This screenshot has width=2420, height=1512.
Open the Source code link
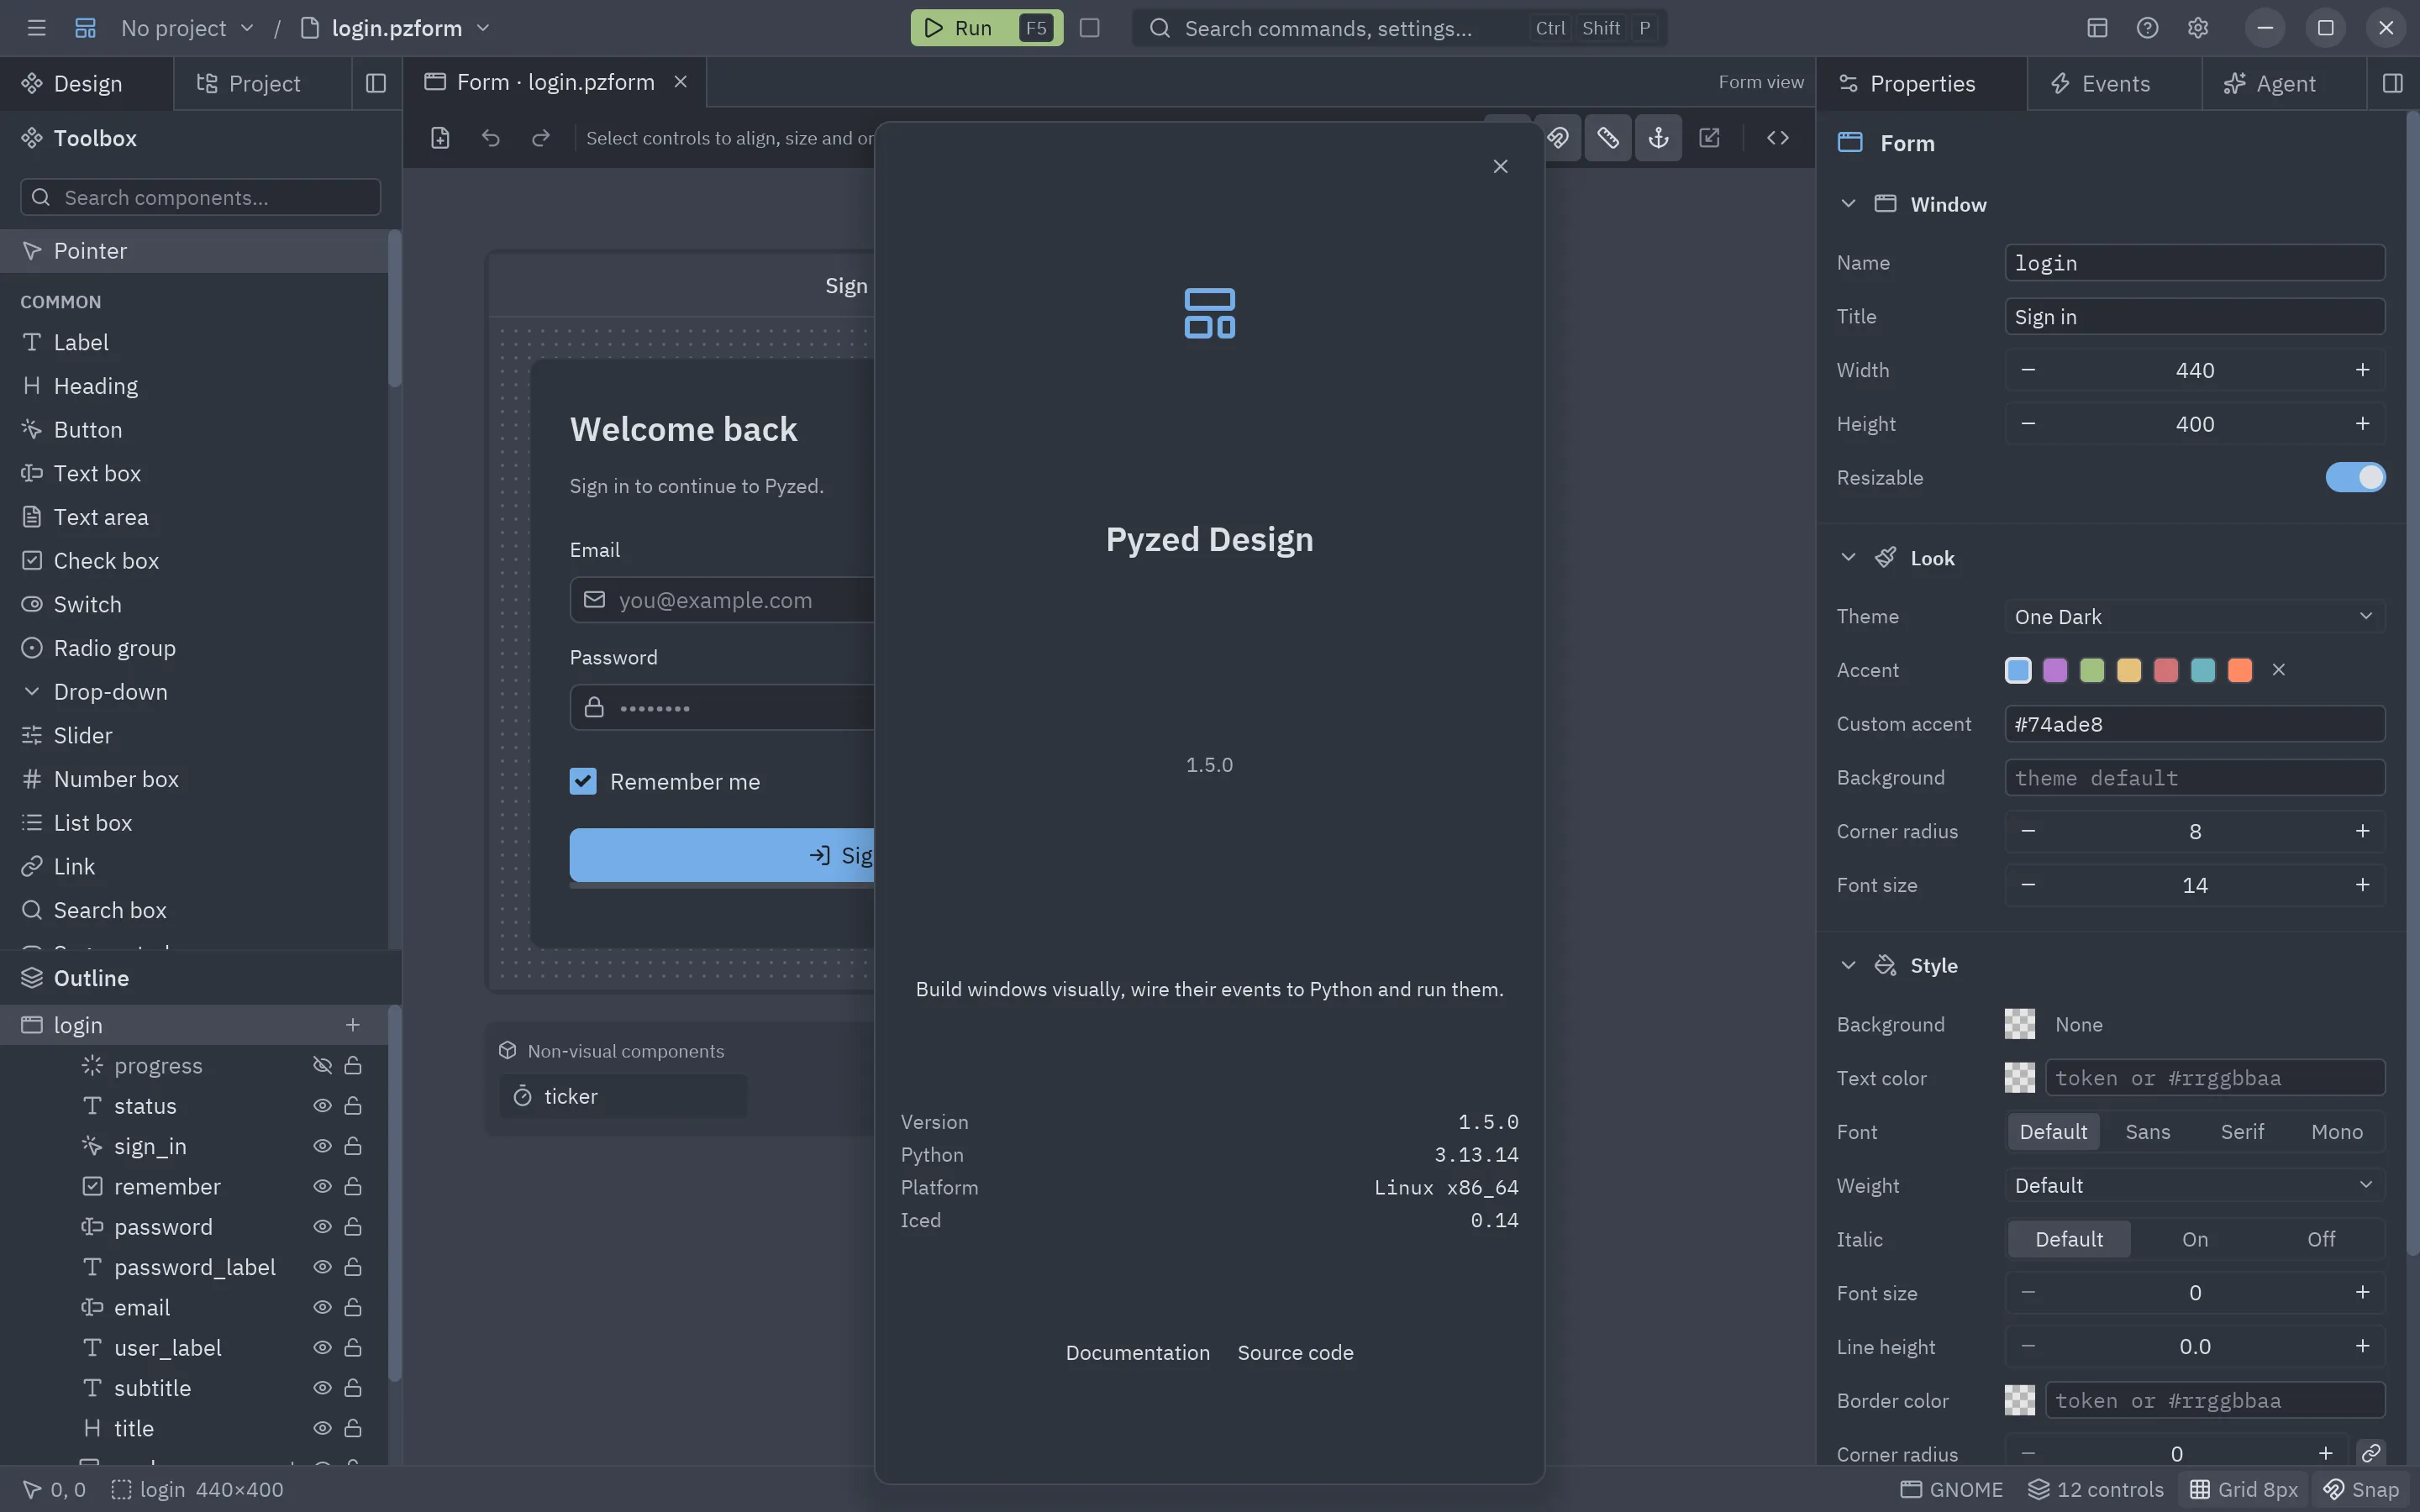tap(1295, 1352)
